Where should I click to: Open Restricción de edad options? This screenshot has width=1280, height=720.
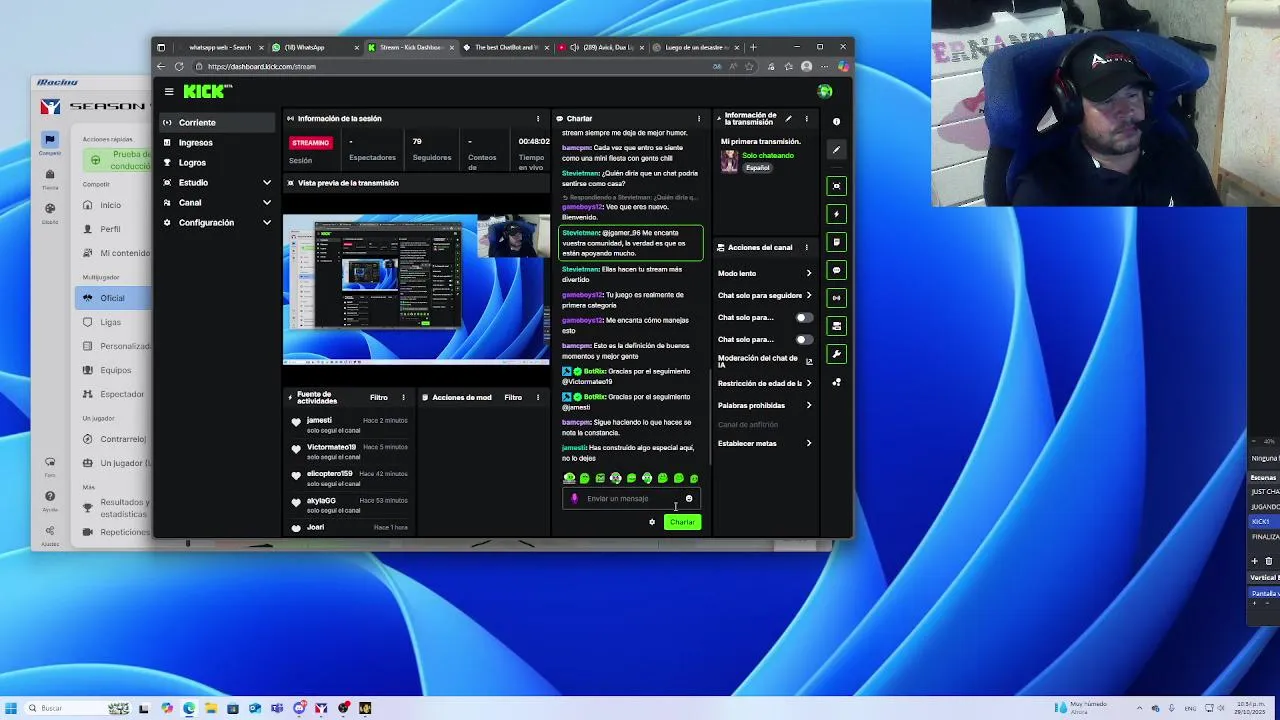[x=765, y=384]
